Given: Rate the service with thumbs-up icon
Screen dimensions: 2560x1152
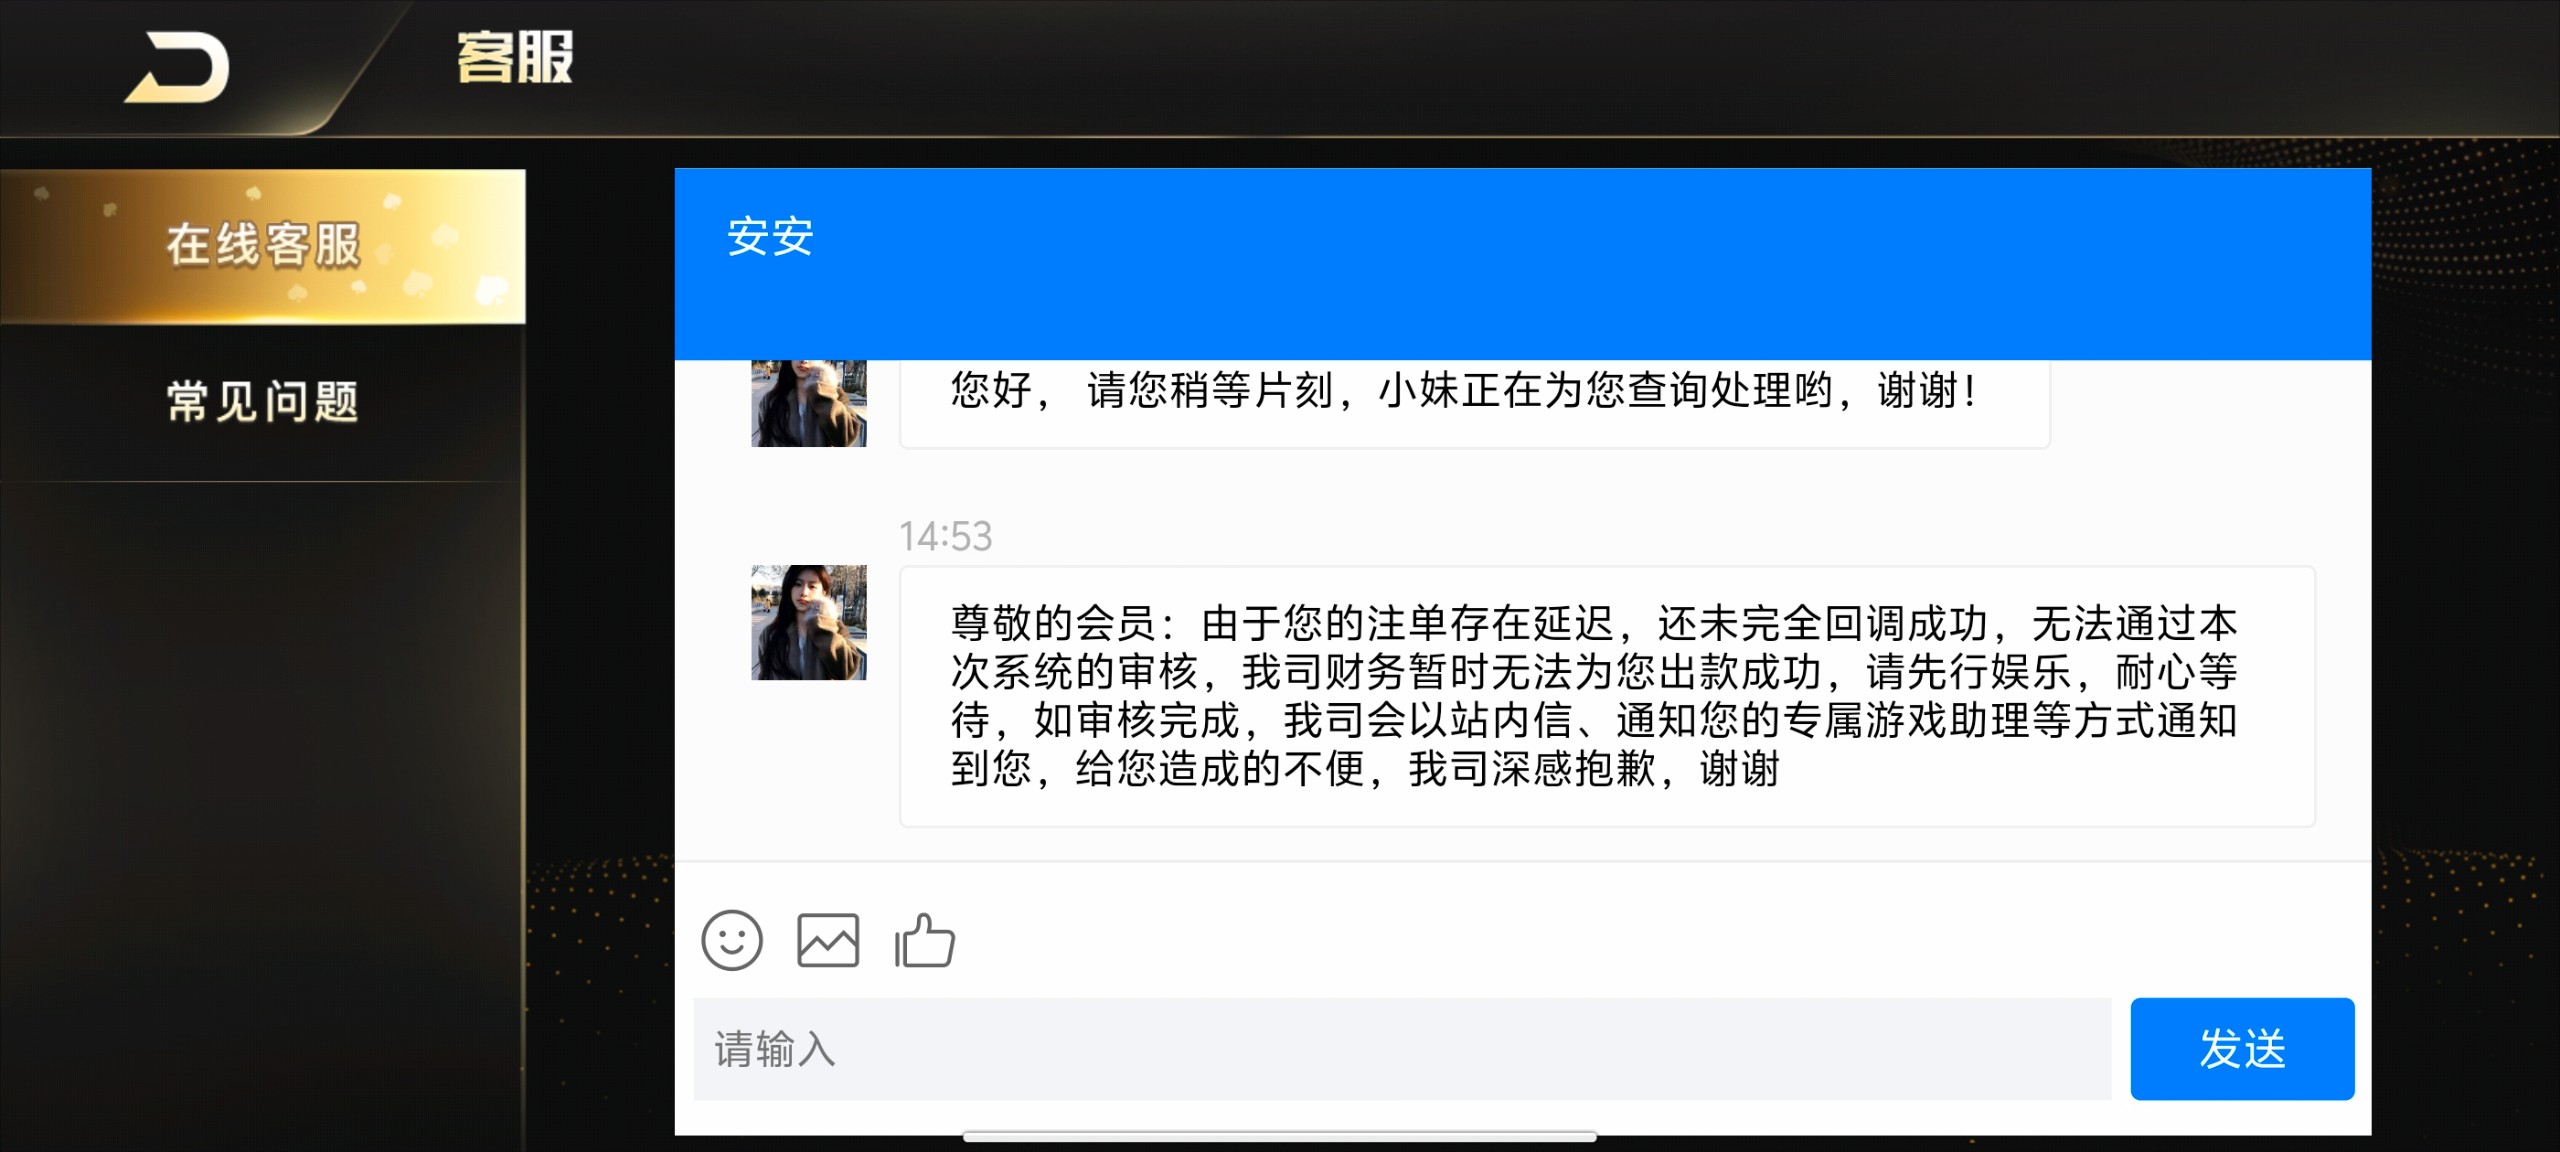Looking at the screenshot, I should [925, 940].
